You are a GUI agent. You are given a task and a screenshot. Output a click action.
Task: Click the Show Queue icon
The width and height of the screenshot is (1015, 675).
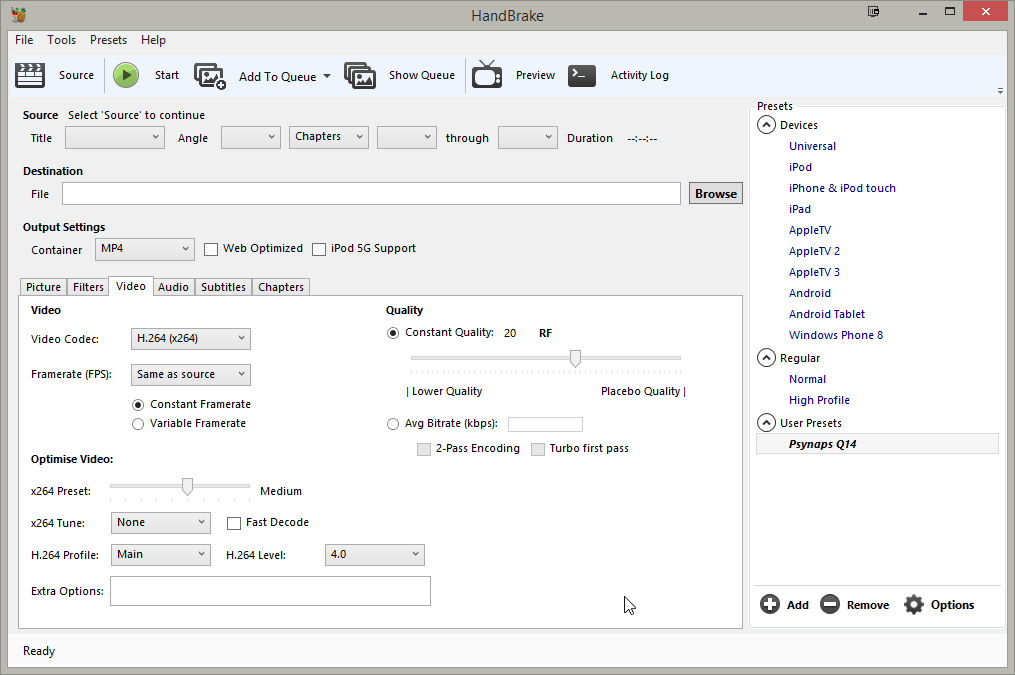pos(360,76)
